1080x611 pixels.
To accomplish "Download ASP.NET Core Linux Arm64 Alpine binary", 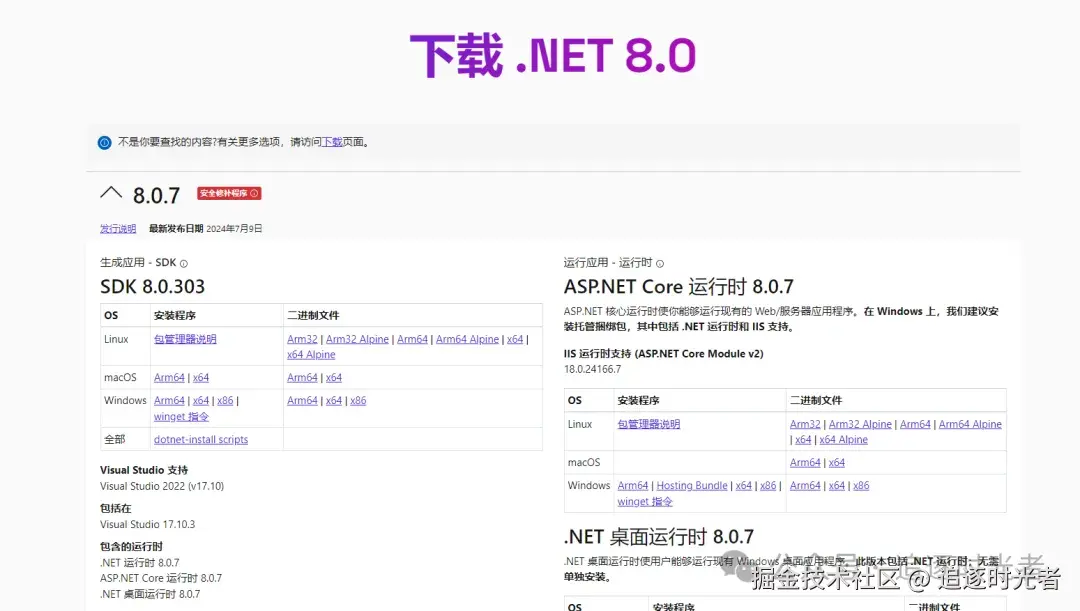I will (x=970, y=424).
